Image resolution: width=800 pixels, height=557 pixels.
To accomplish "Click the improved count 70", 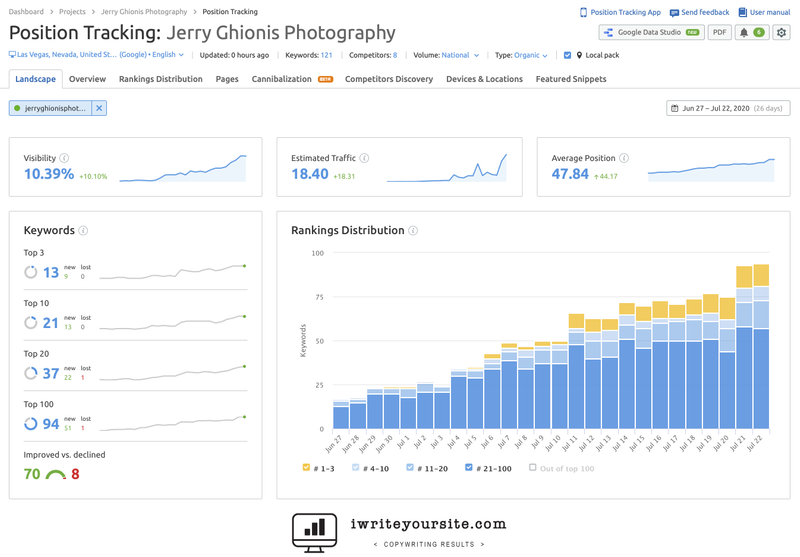I will [32, 474].
